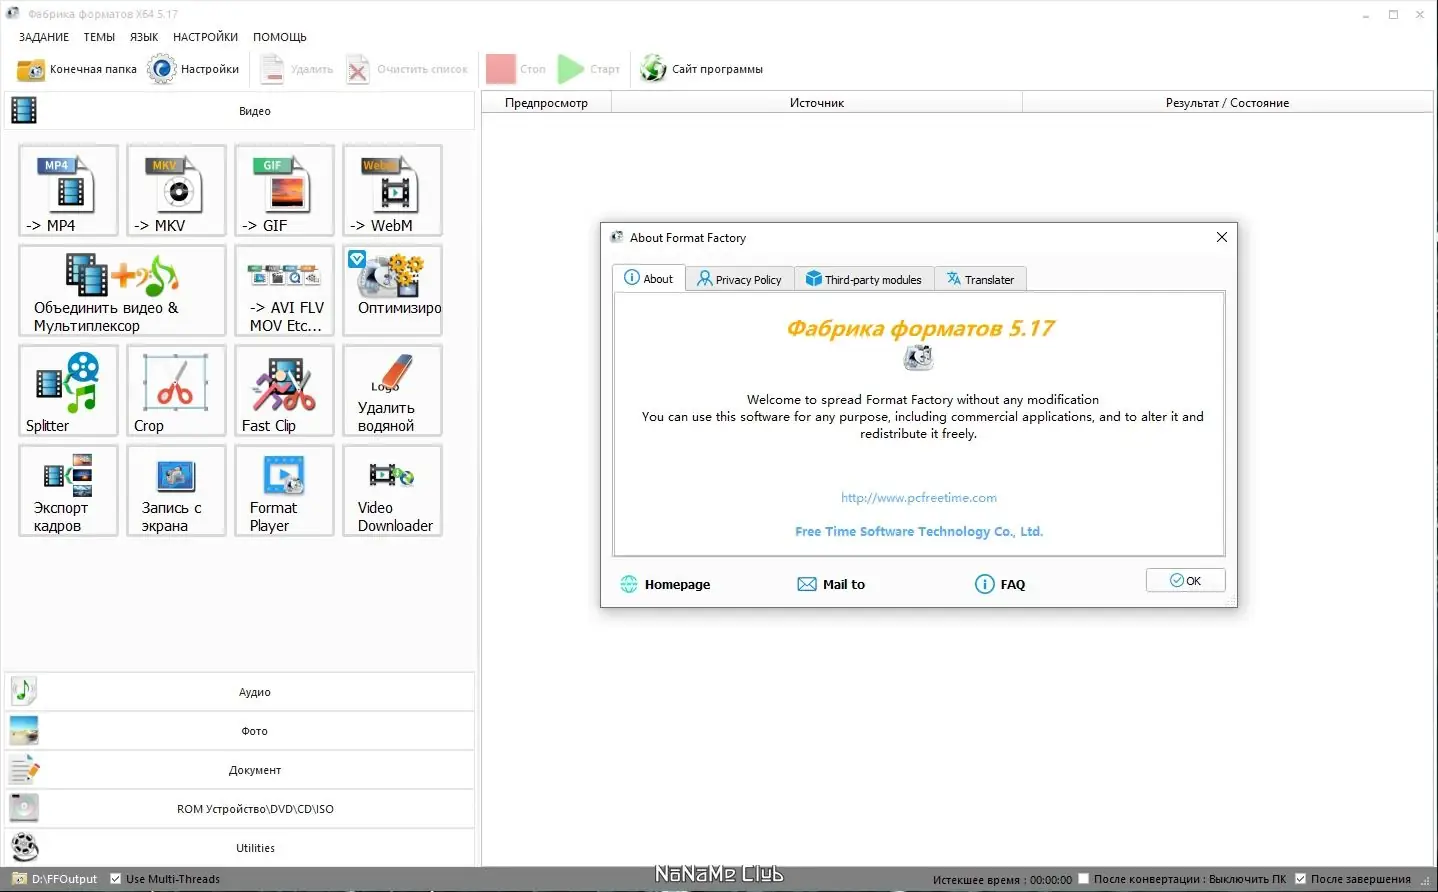
Task: Select the AVI FLV MOV Etc tile
Action: [284, 290]
